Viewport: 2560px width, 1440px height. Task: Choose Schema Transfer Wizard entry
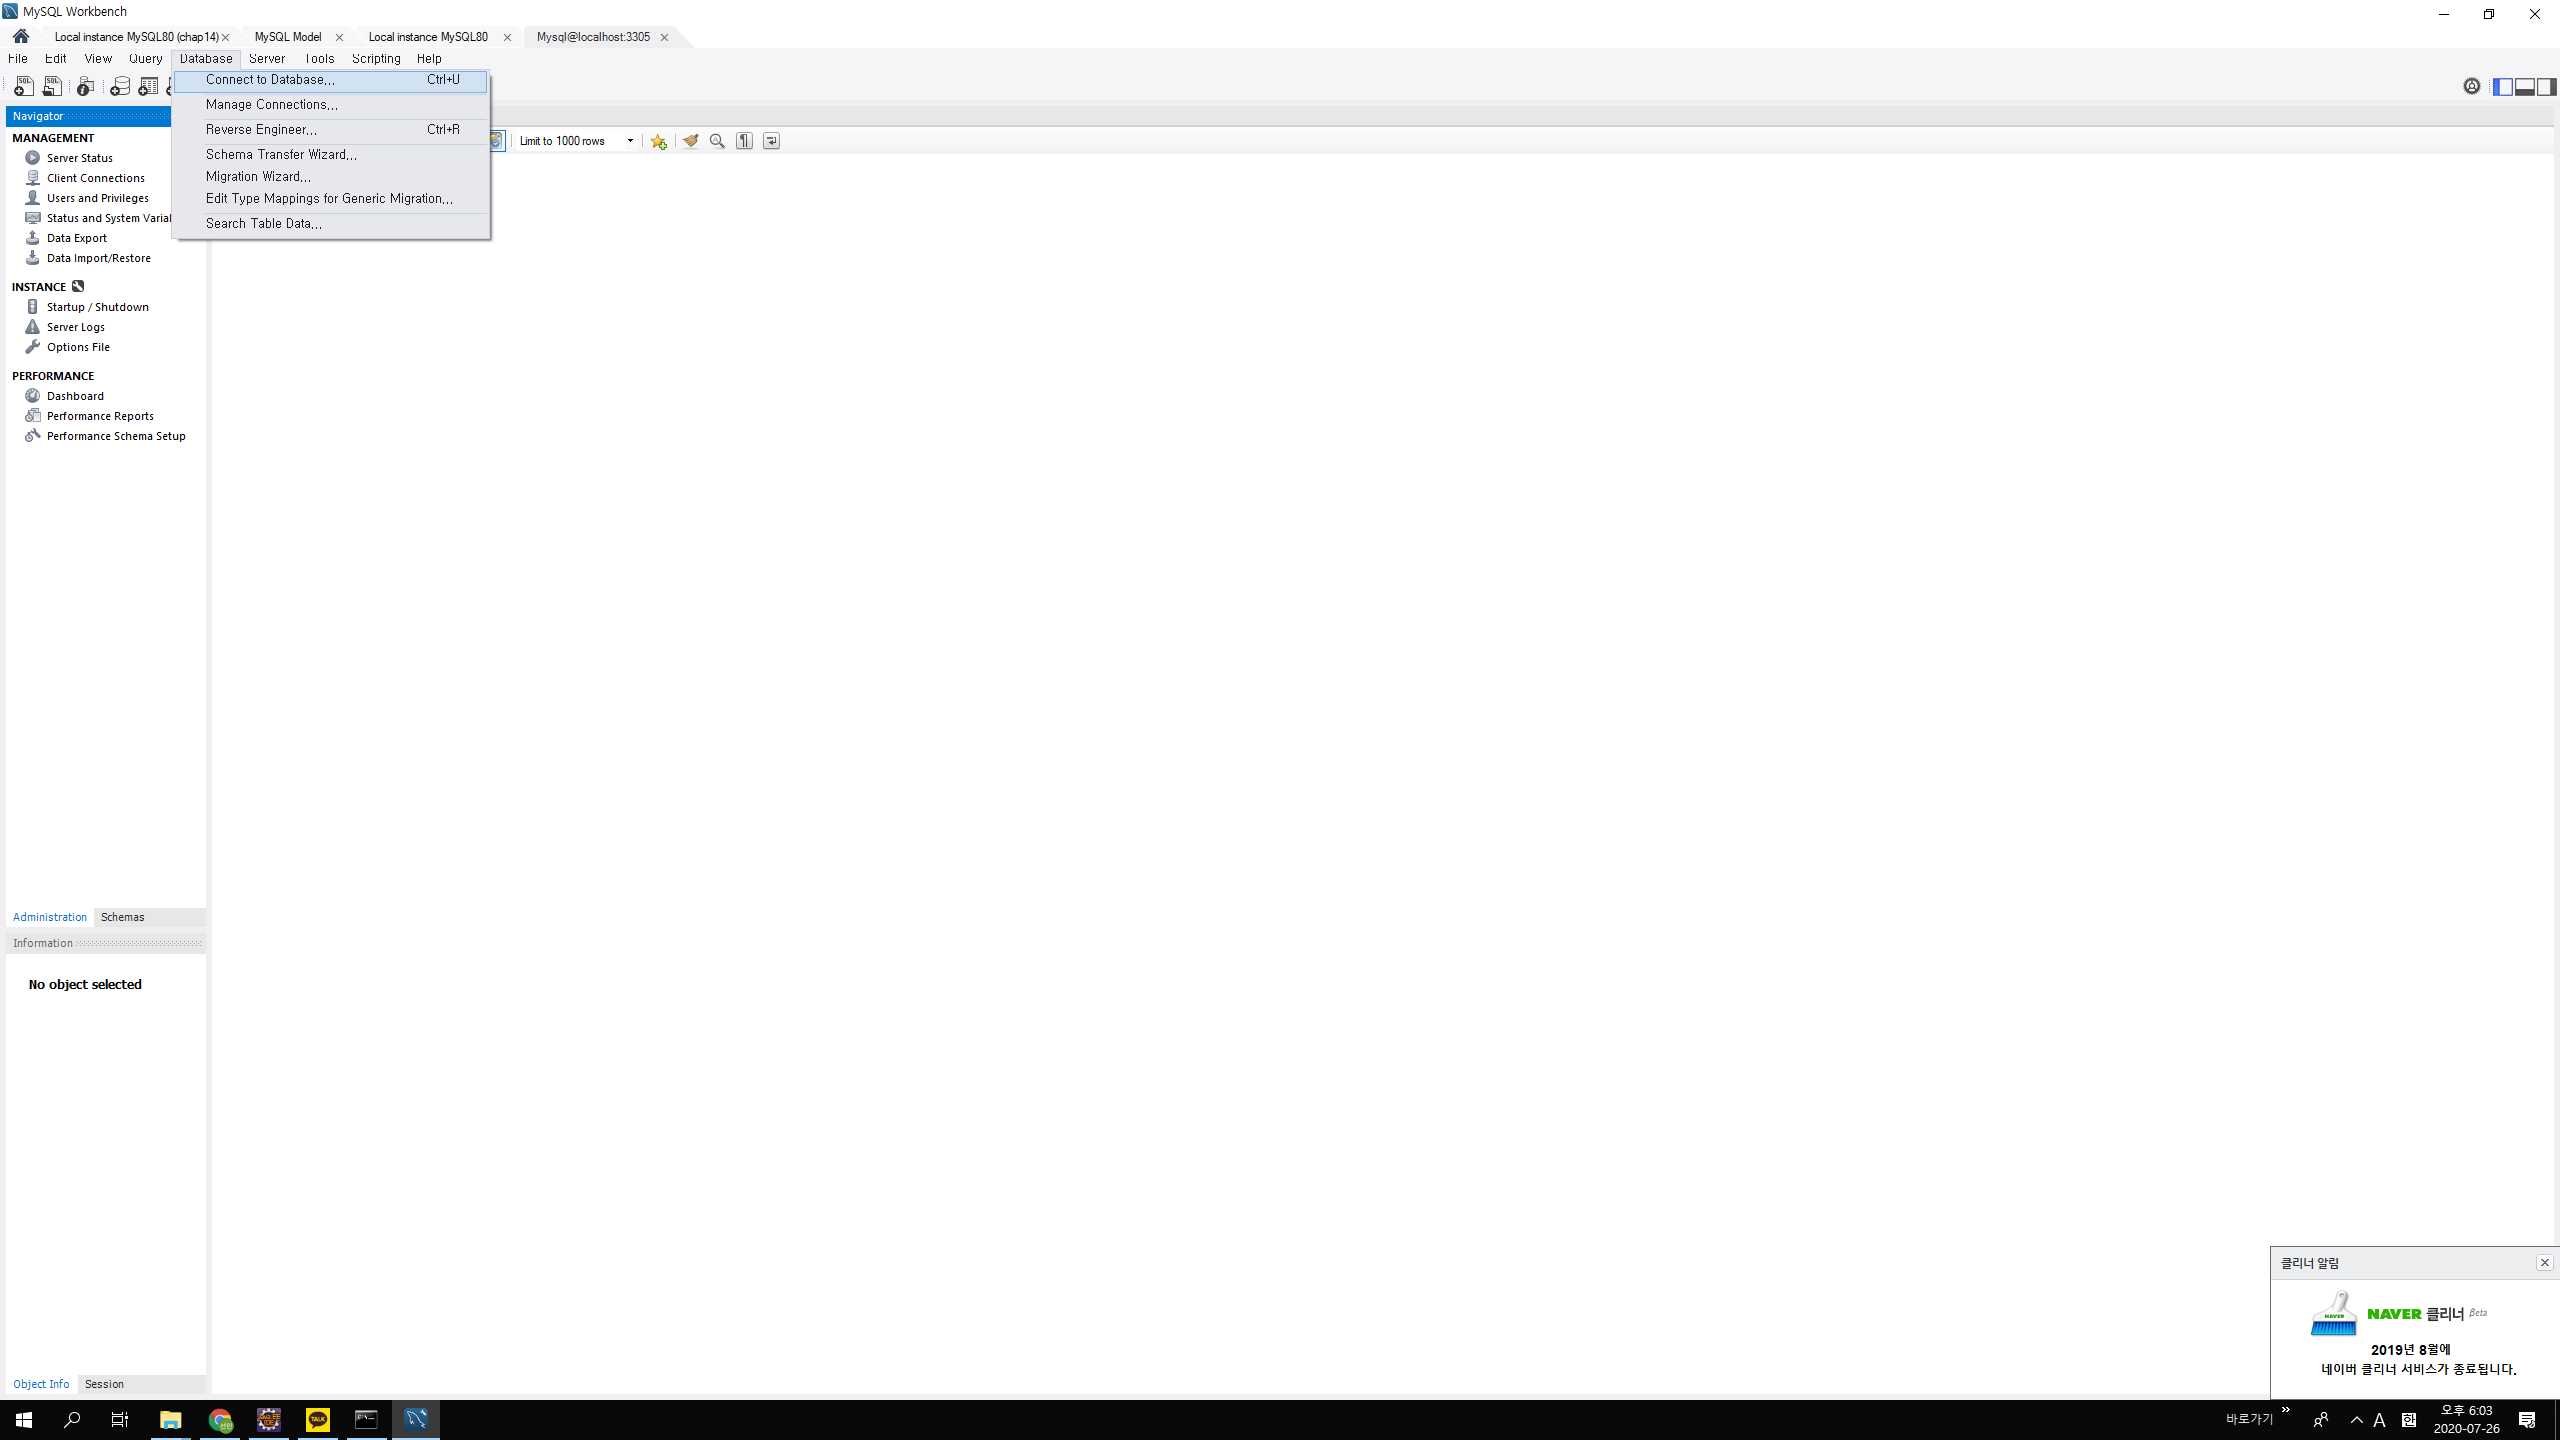(x=331, y=155)
